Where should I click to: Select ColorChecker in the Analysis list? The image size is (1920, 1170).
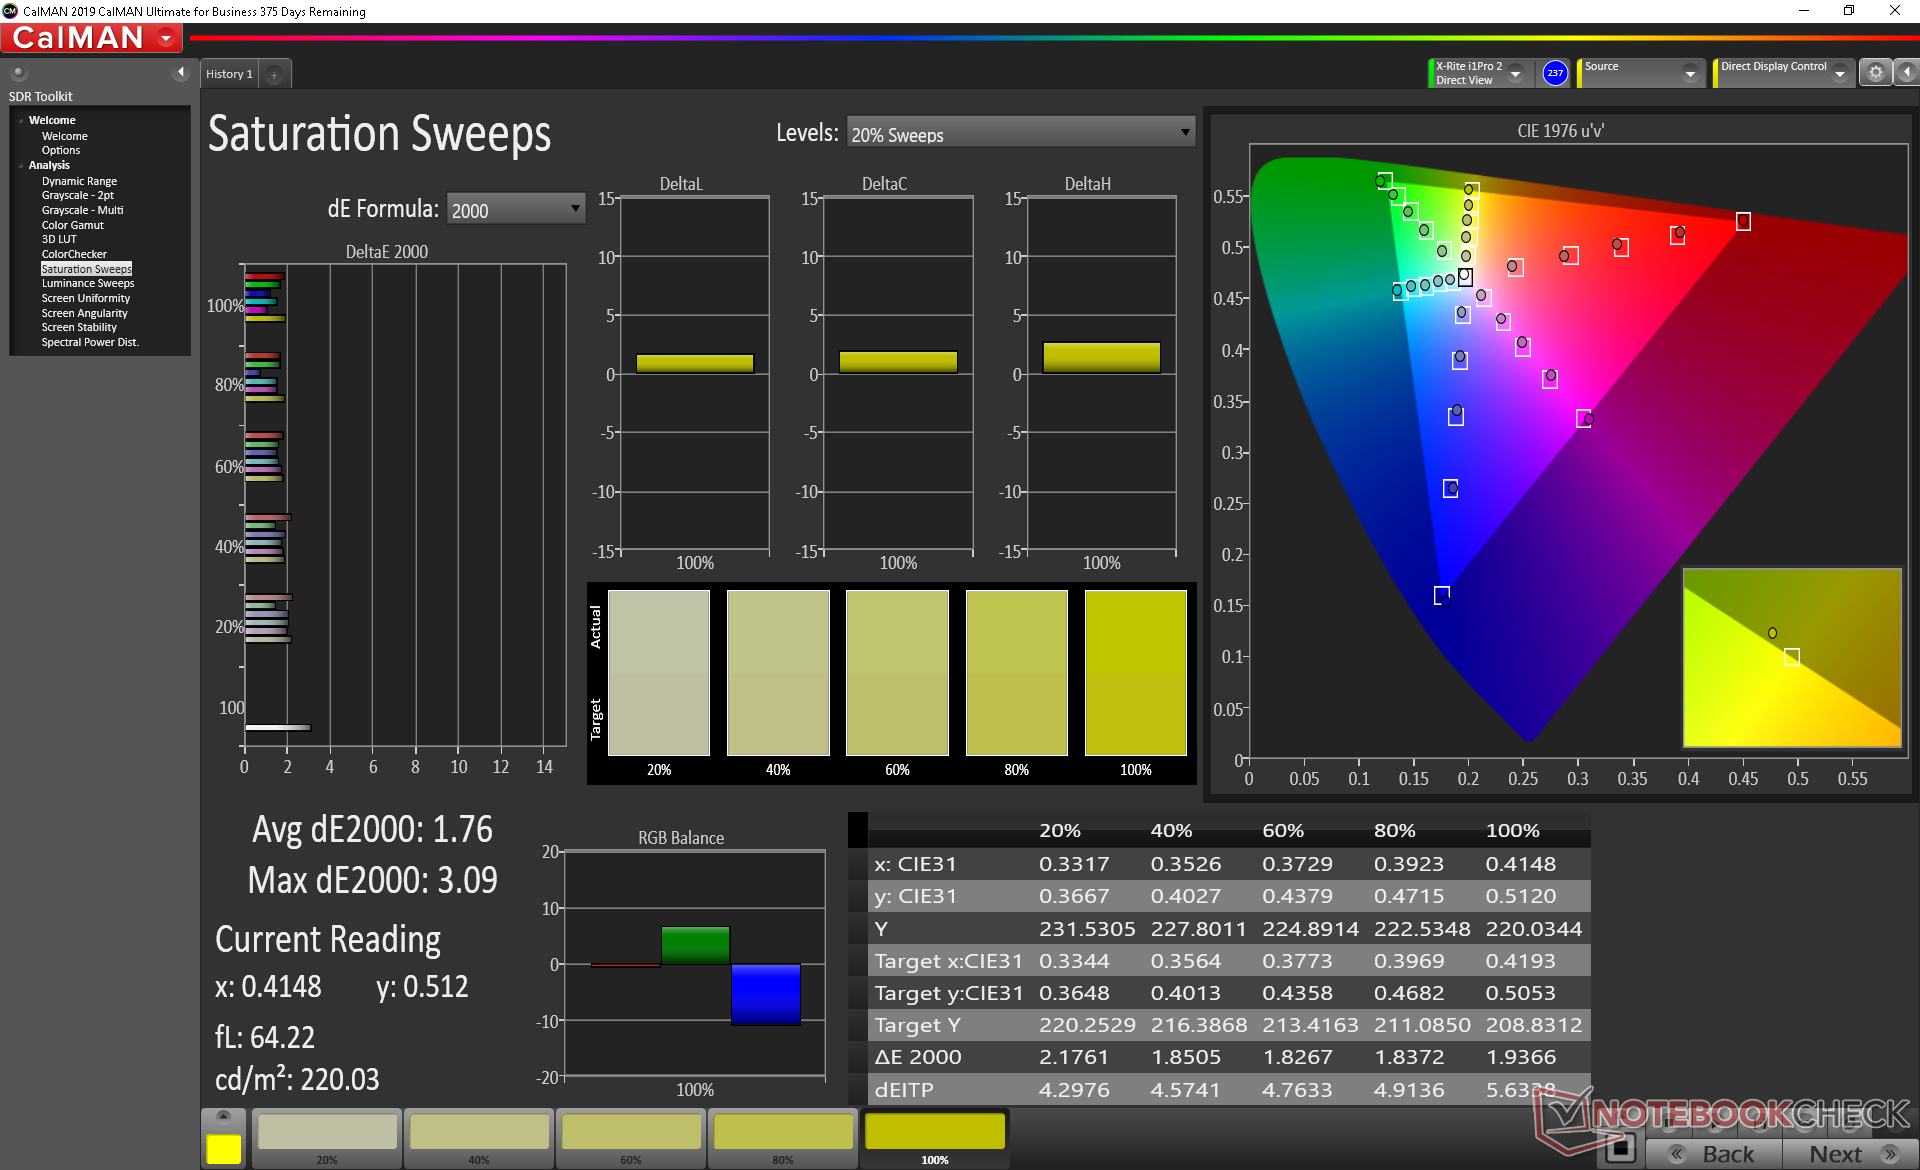74,254
